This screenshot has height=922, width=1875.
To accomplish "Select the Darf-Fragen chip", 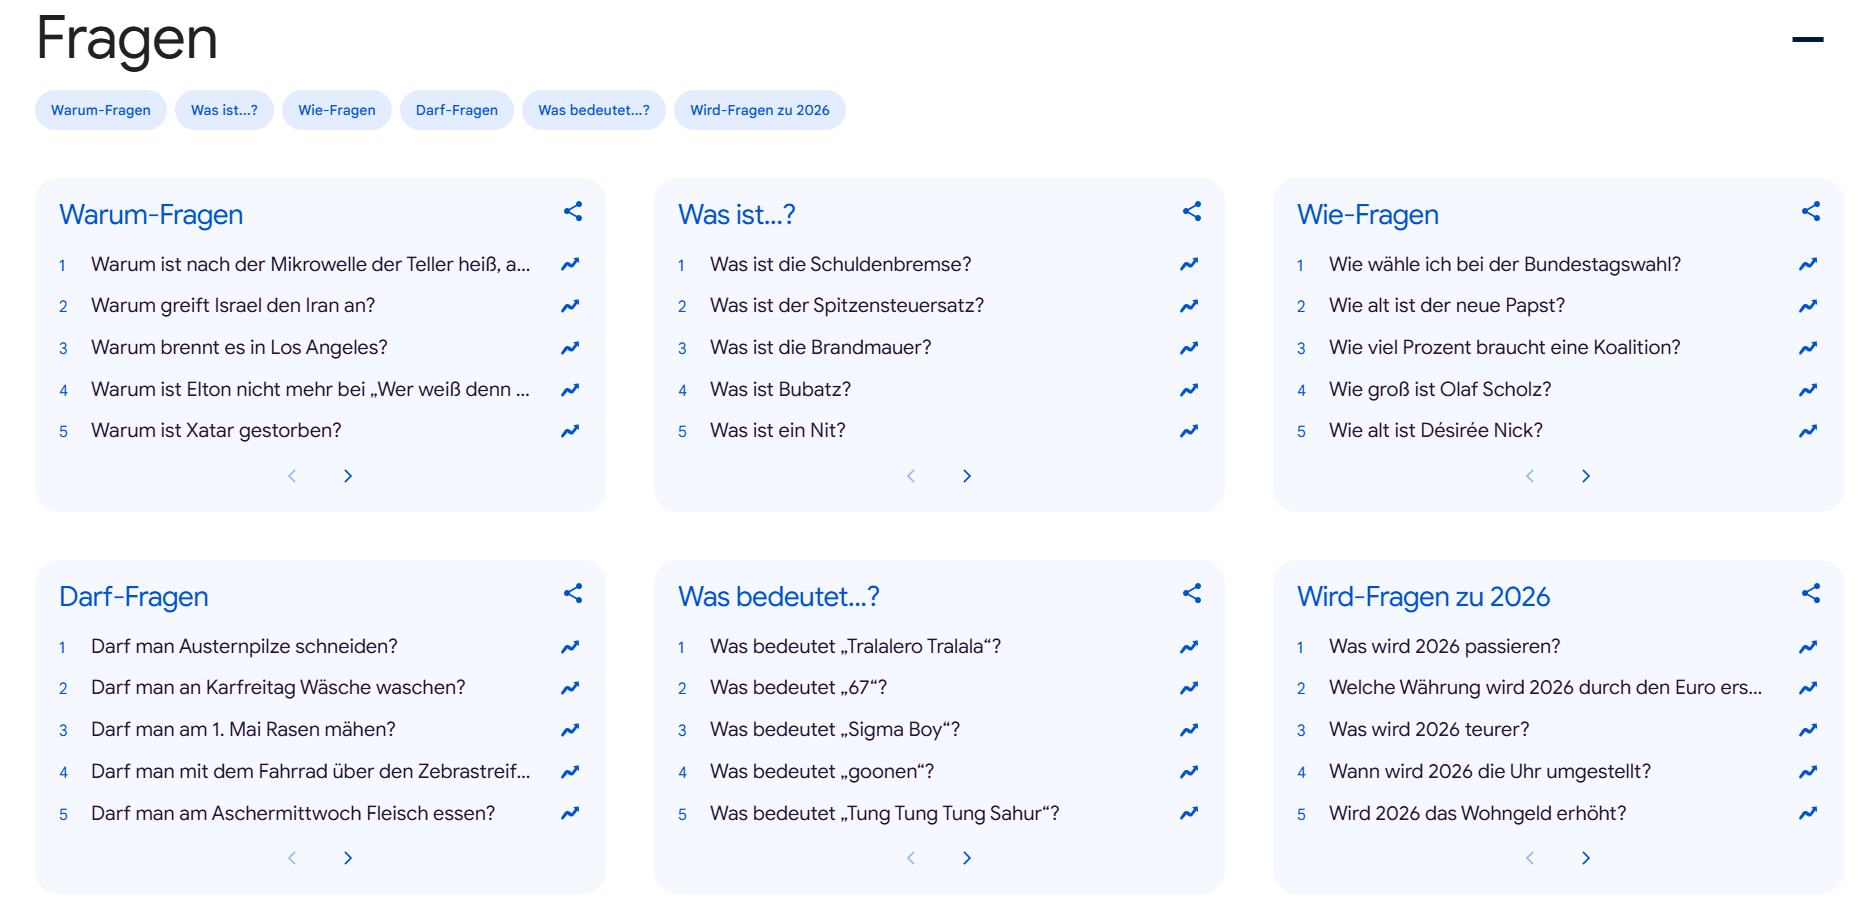I will [456, 110].
